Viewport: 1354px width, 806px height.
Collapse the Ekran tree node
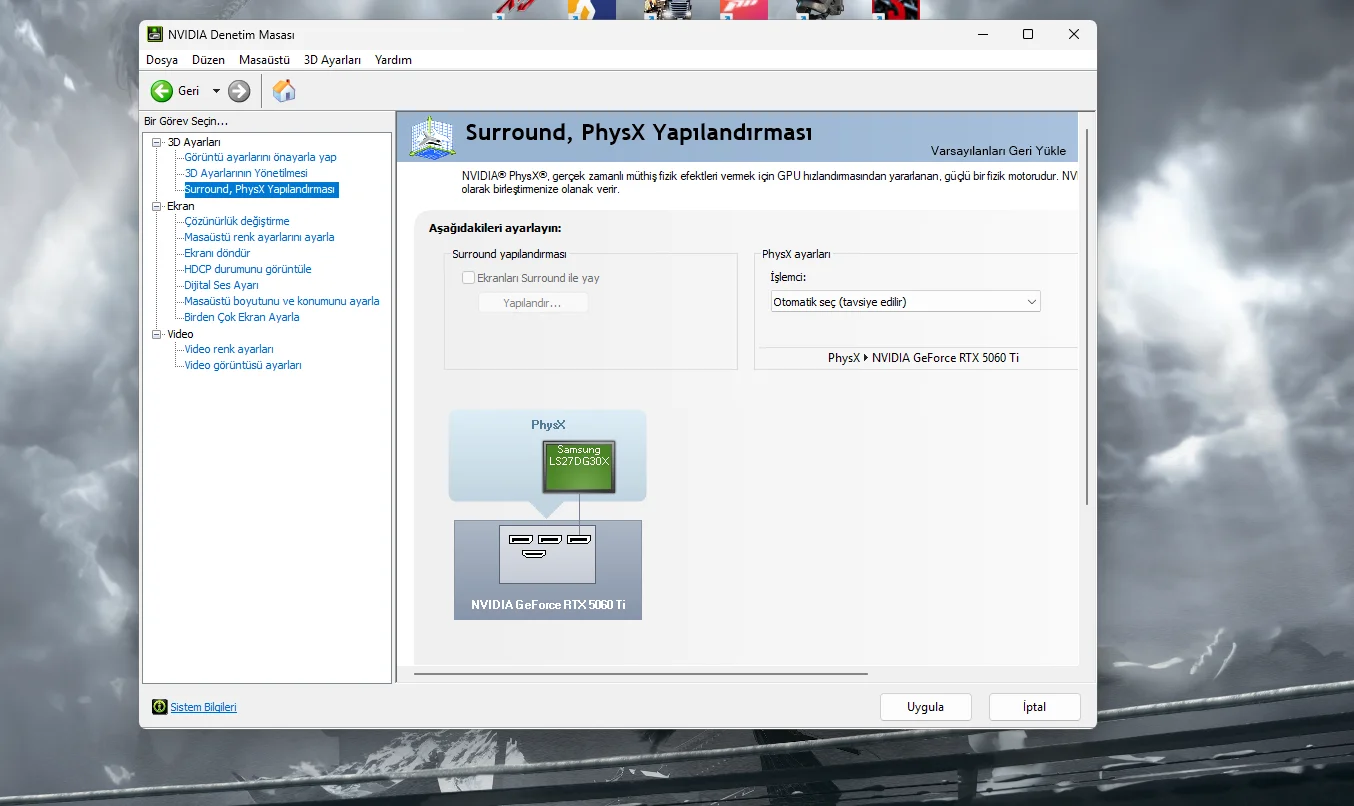[x=157, y=206]
